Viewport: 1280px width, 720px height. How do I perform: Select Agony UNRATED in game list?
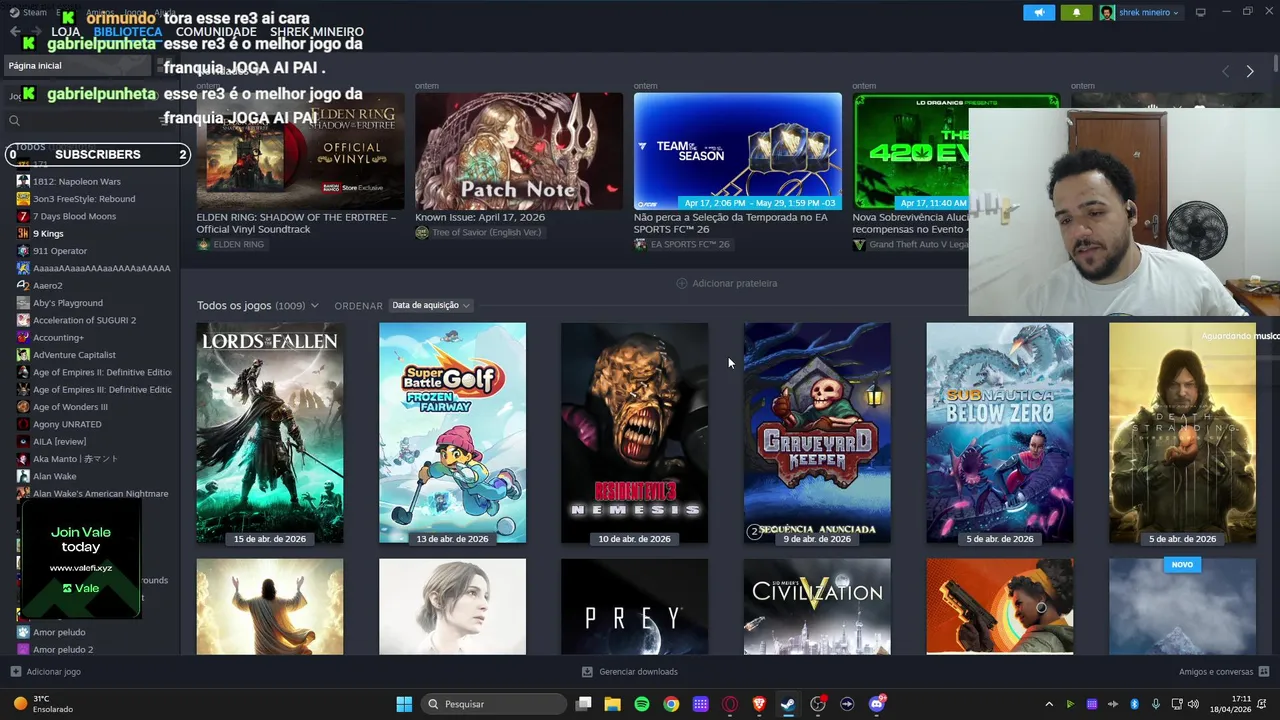(67, 424)
